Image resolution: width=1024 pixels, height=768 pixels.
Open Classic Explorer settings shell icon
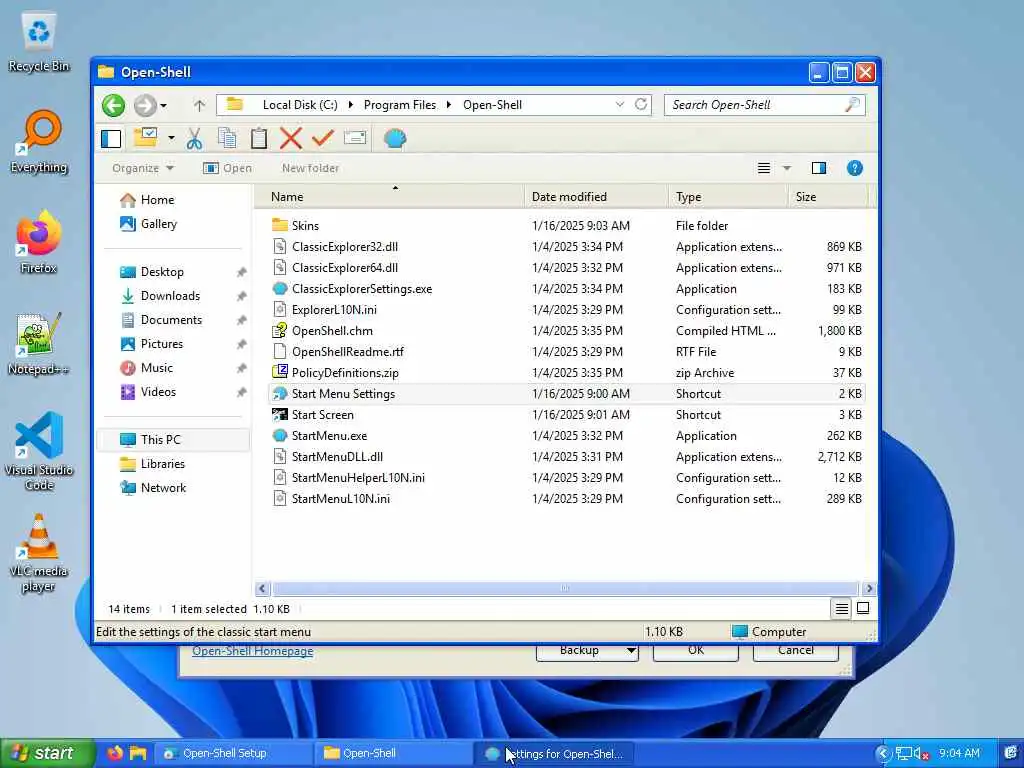[395, 138]
